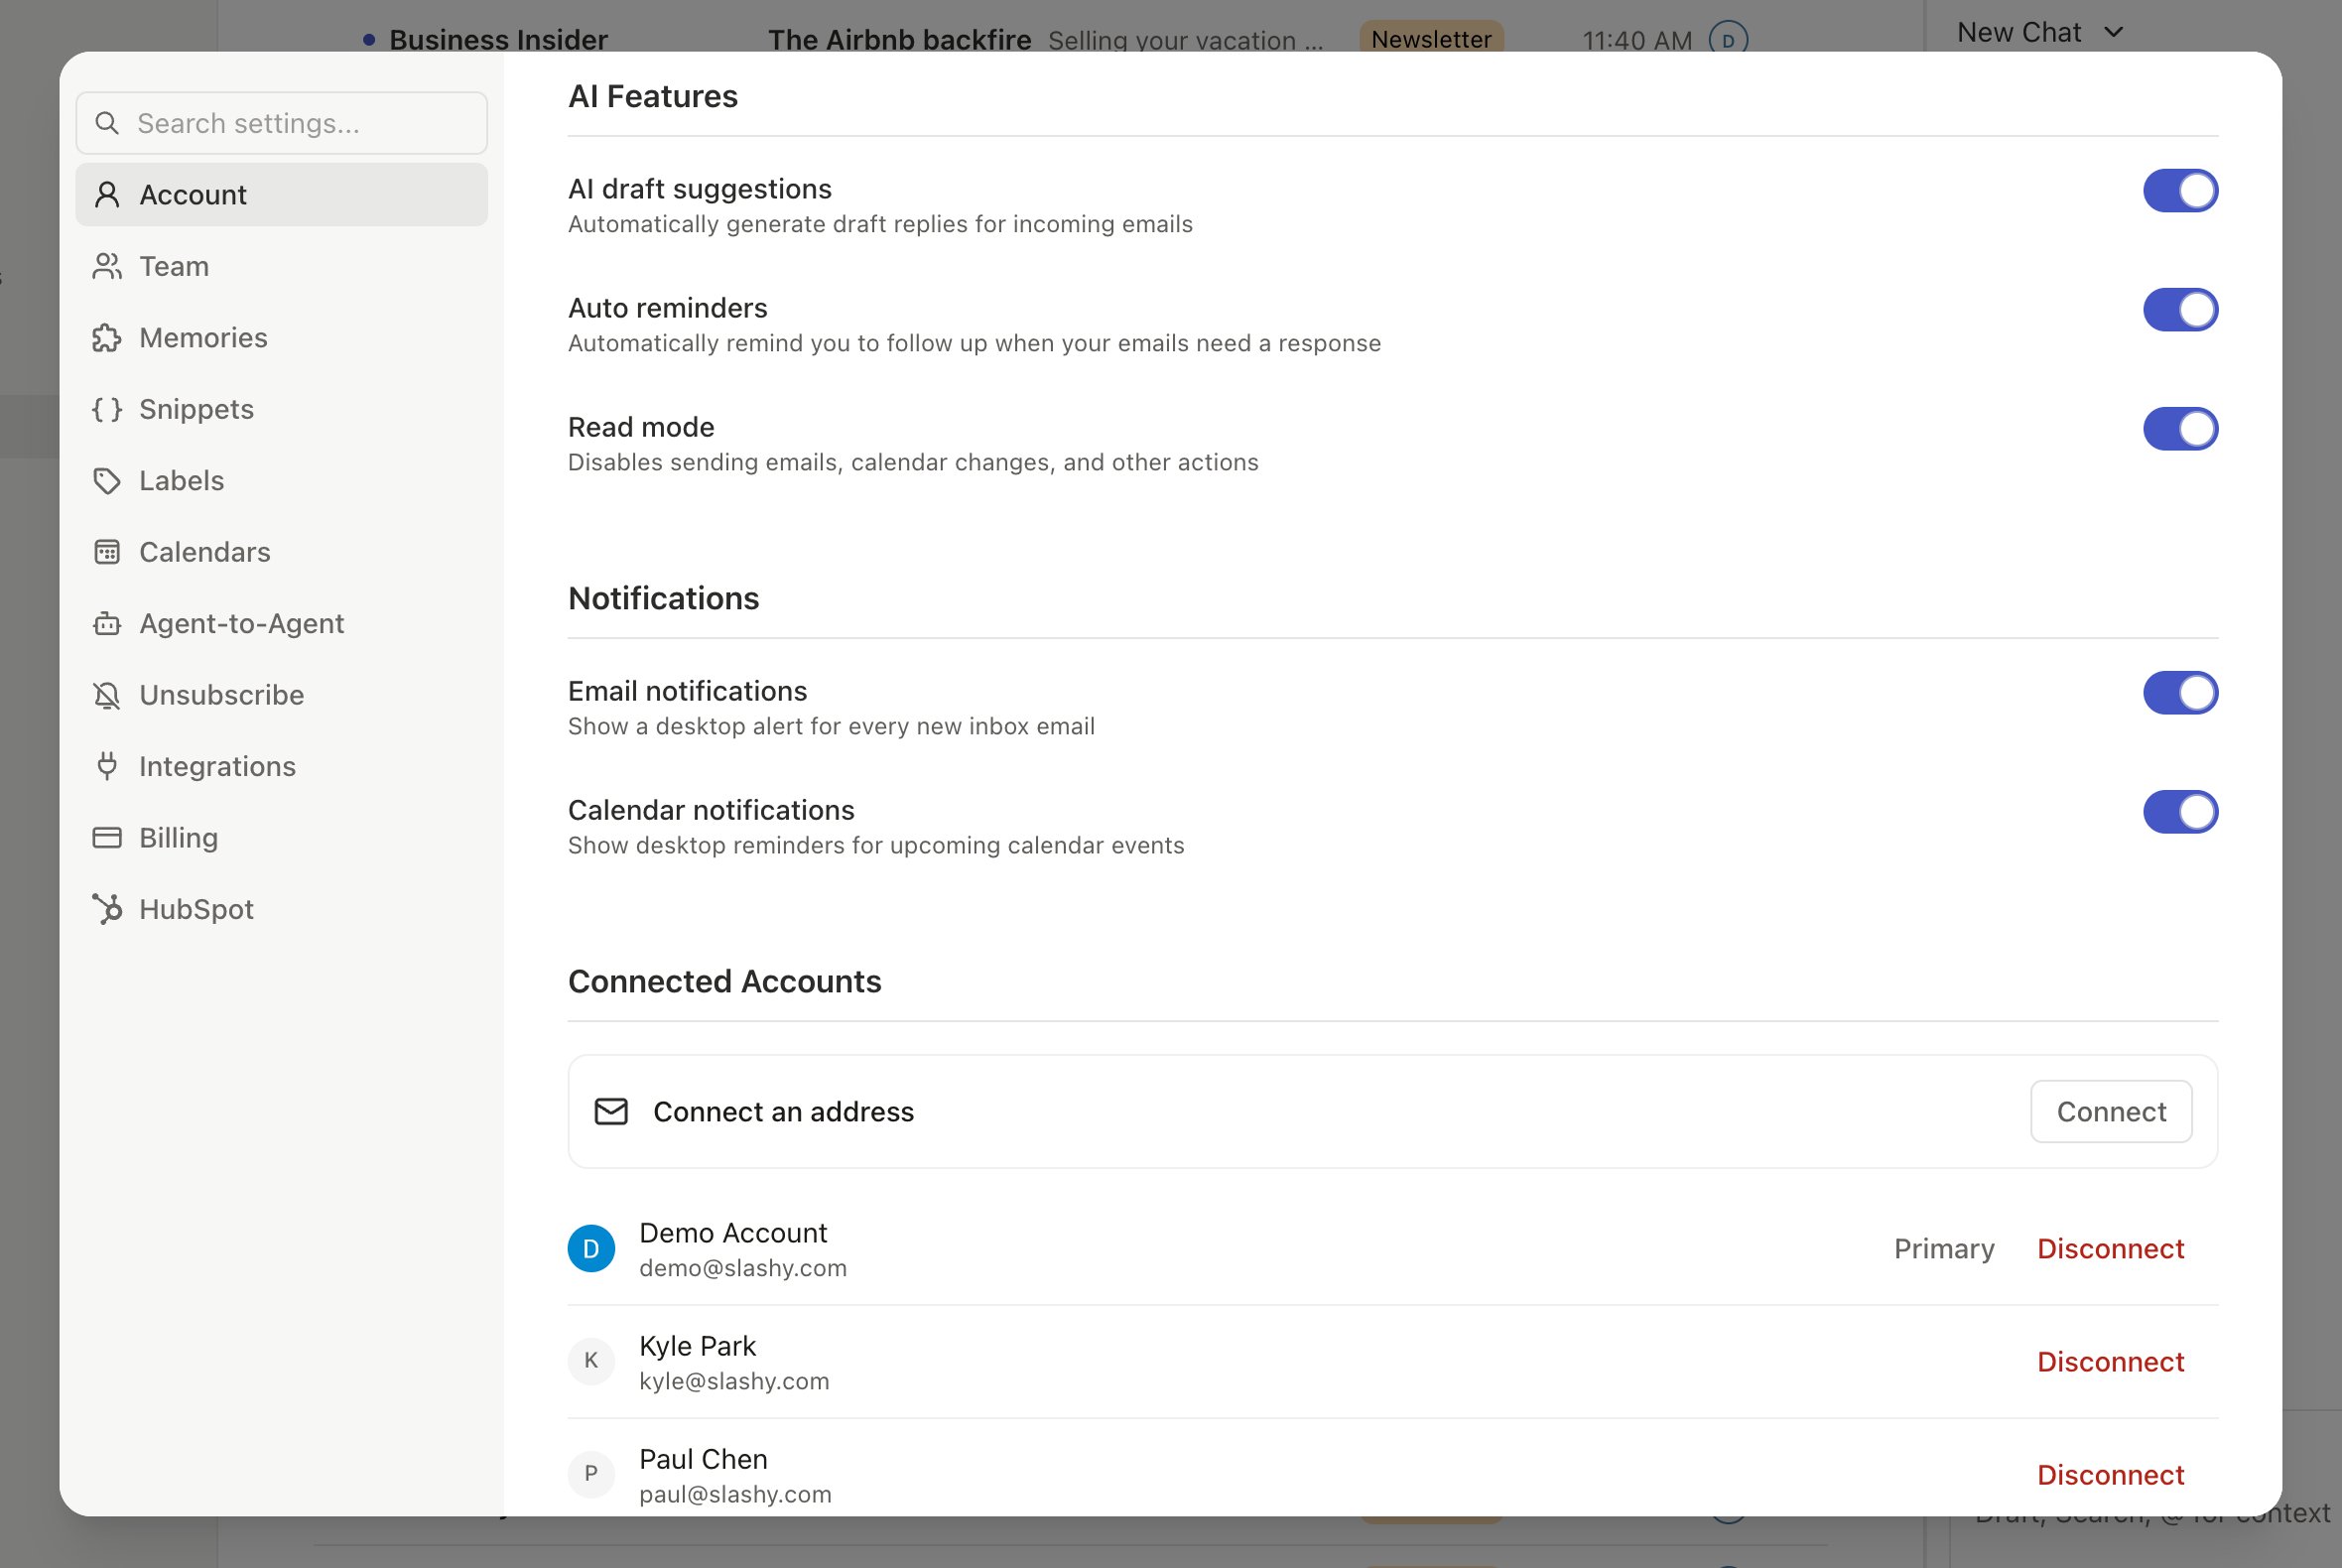Turn off Auto reminders switch
The image size is (2342, 1568).
pos(2180,310)
